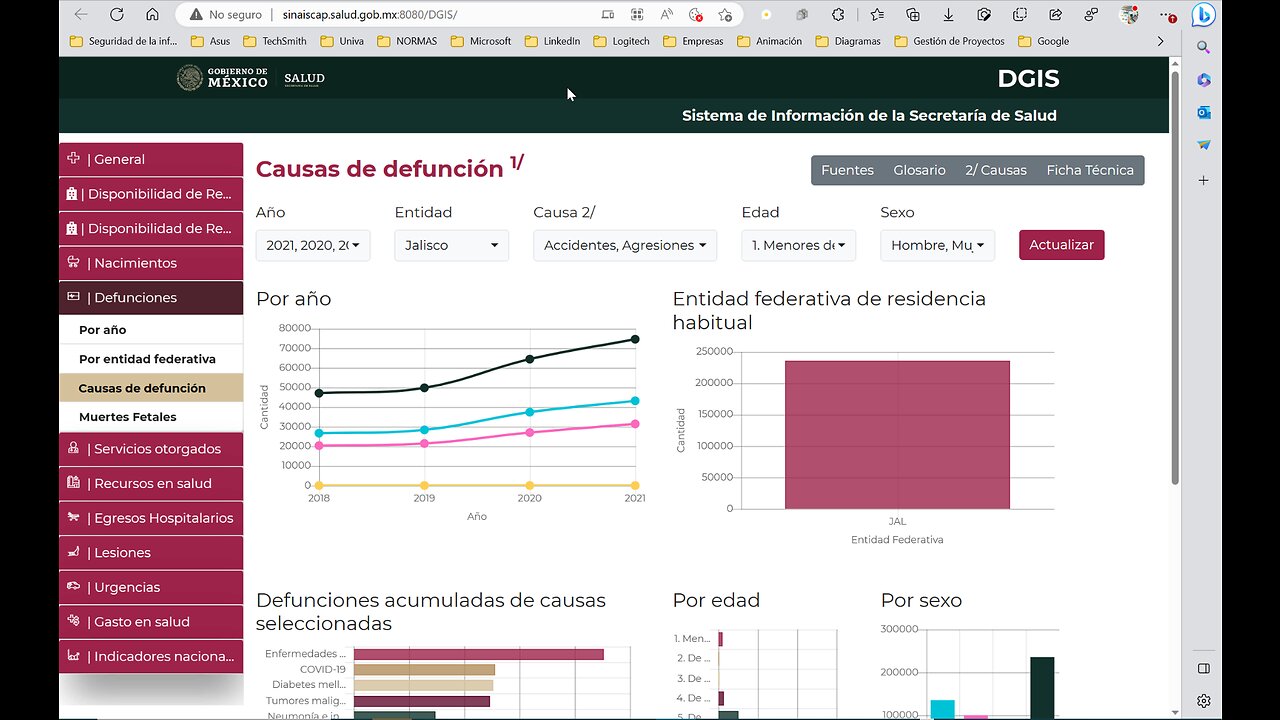This screenshot has width=1280, height=720.
Task: Expand the Urgencias sidebar menu
Action: [151, 587]
